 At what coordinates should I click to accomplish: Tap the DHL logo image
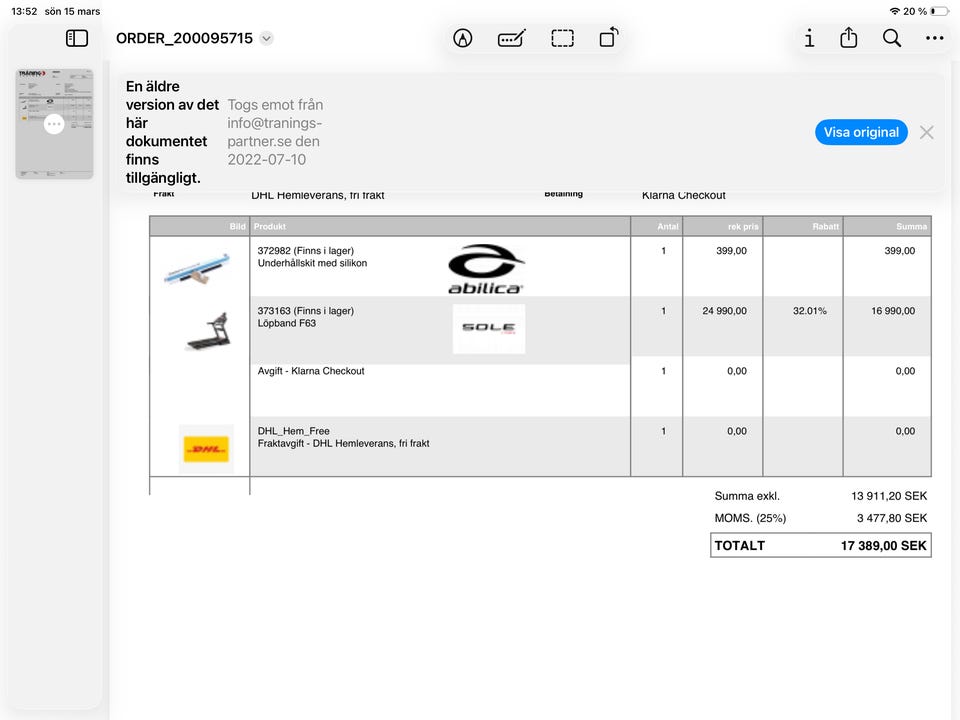pyautogui.click(x=206, y=449)
